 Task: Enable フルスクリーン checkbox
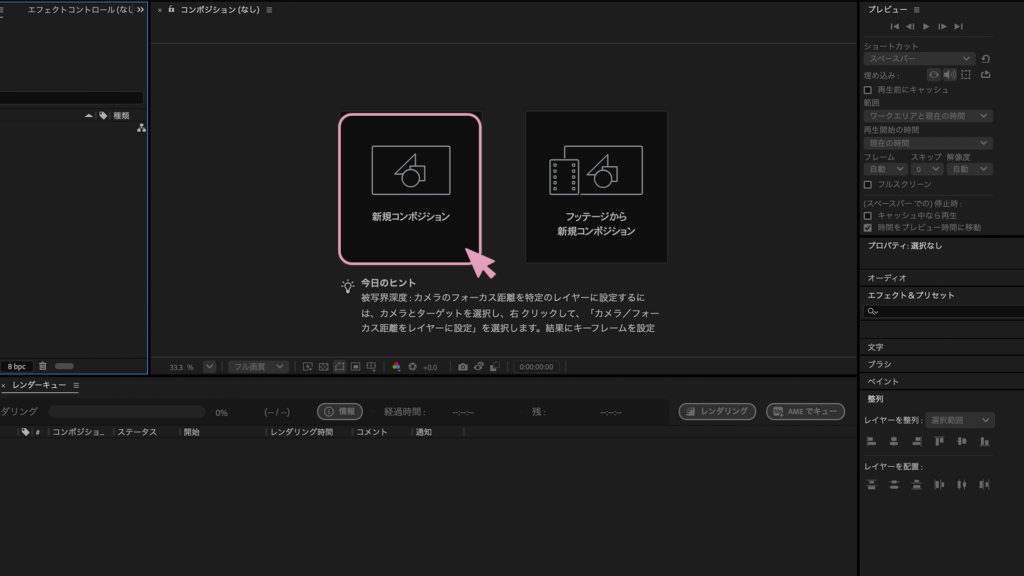click(x=868, y=185)
